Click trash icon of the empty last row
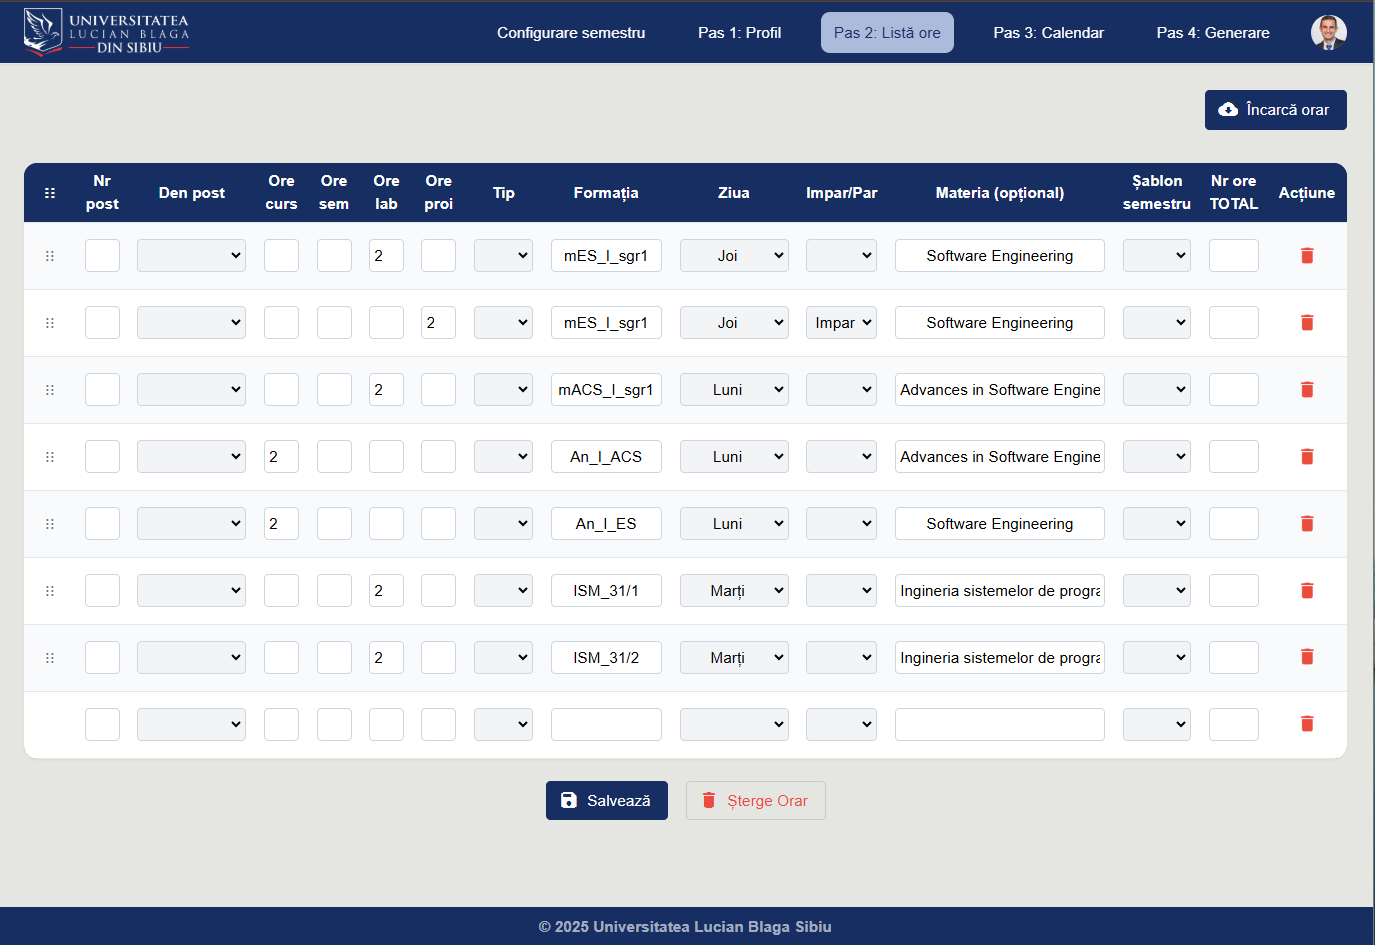The width and height of the screenshot is (1375, 945). click(1306, 724)
